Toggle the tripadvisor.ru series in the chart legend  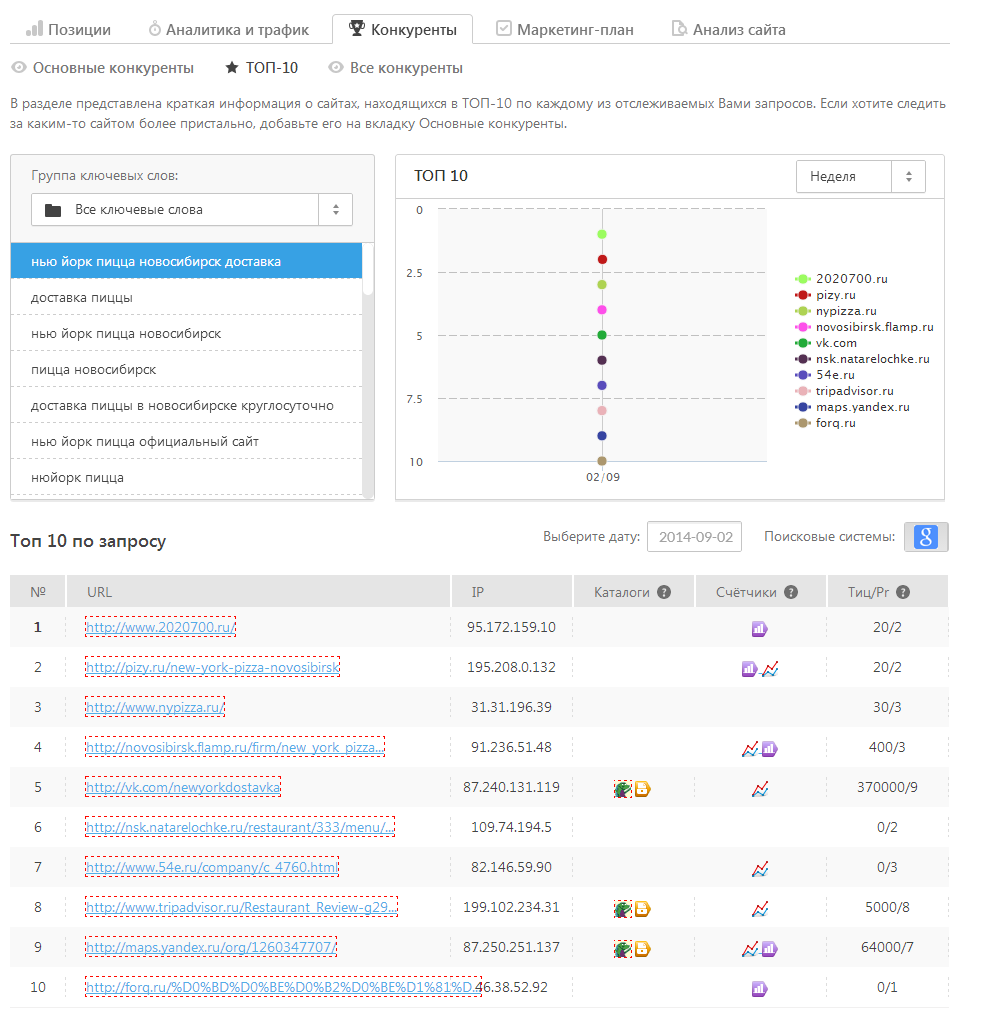click(x=844, y=391)
